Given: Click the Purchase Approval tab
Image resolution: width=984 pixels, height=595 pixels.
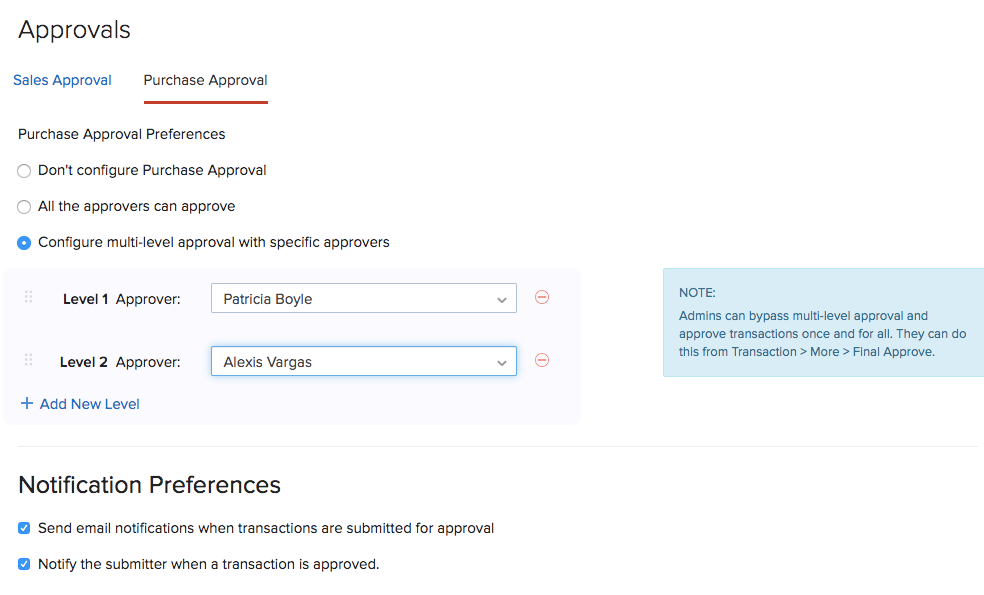Looking at the screenshot, I should 205,80.
